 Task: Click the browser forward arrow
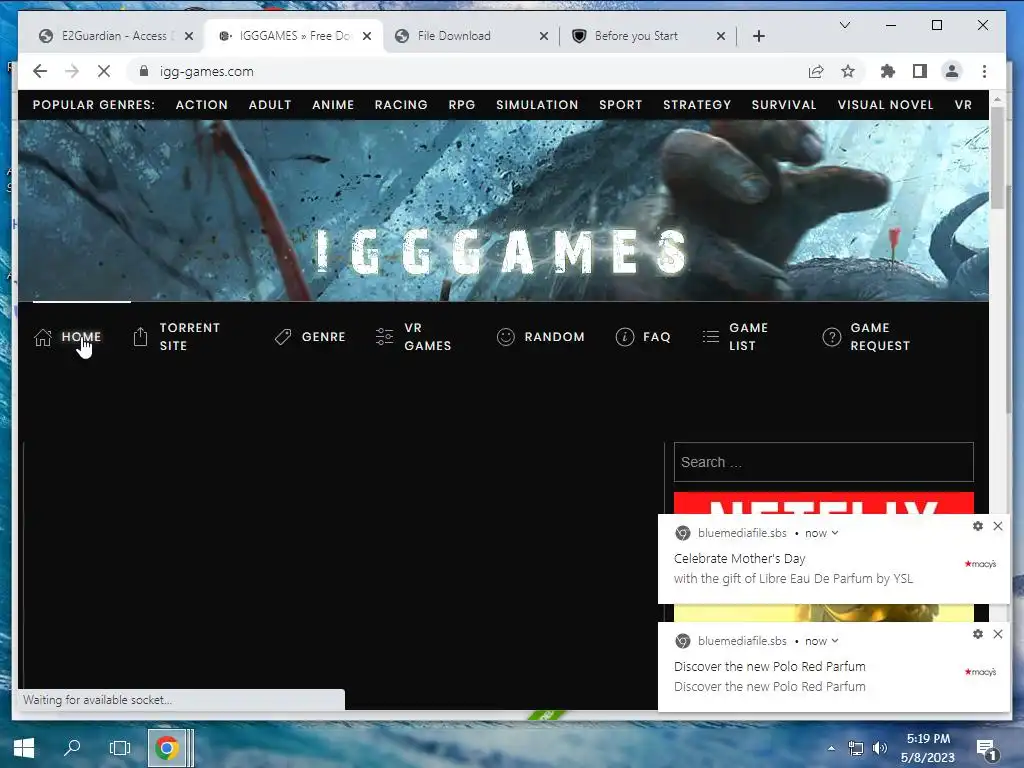72,71
